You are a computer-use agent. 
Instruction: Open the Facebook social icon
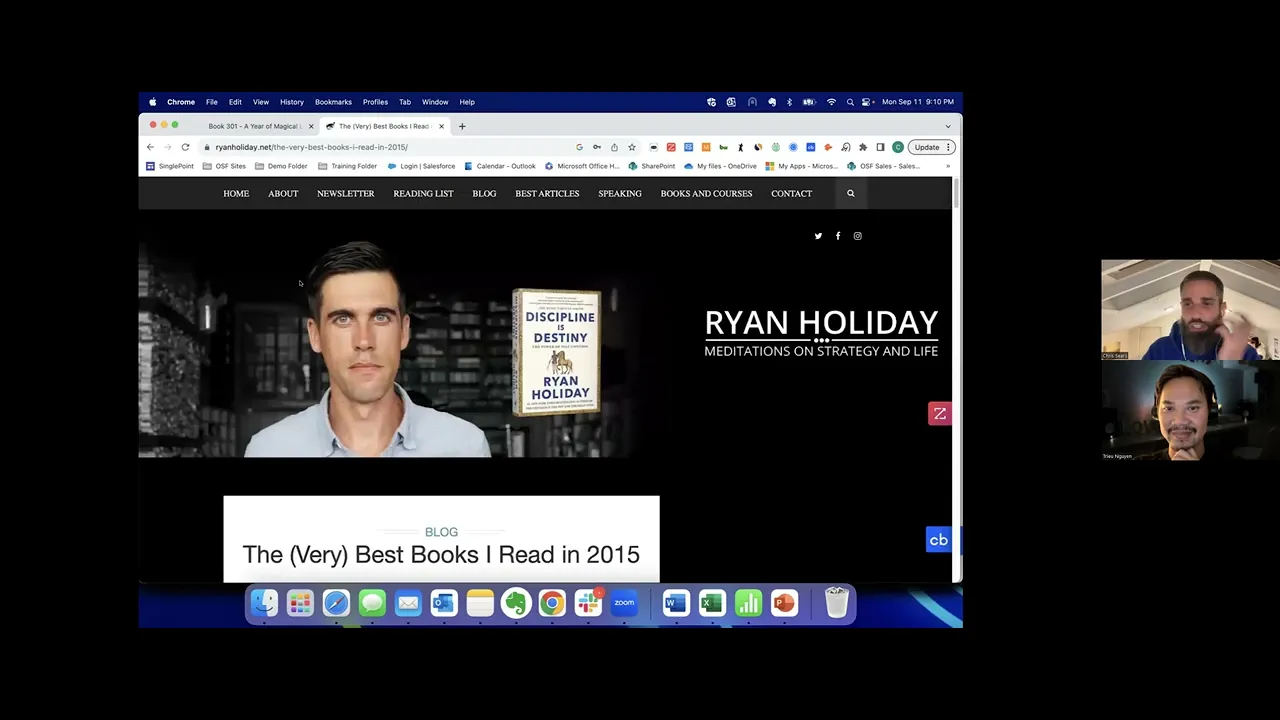(x=838, y=236)
